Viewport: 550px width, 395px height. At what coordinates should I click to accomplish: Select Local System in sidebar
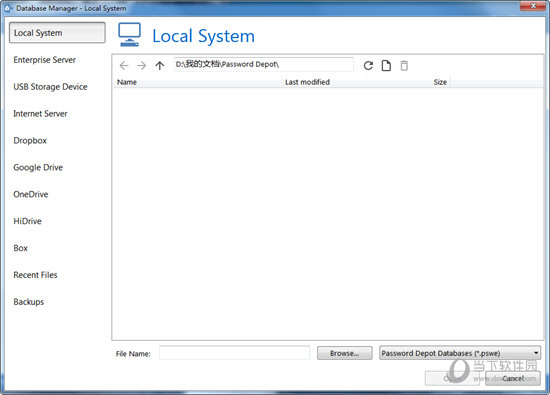point(57,33)
